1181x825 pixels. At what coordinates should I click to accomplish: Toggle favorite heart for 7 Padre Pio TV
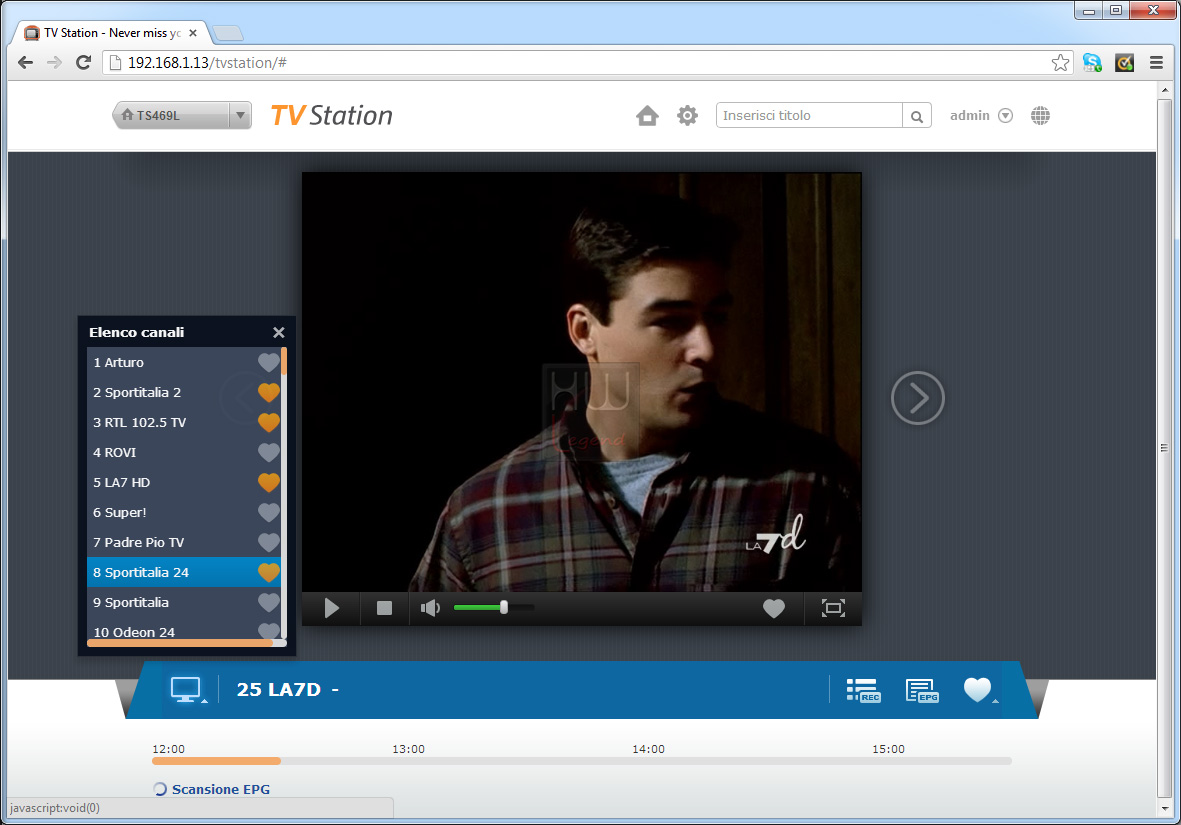(x=268, y=542)
